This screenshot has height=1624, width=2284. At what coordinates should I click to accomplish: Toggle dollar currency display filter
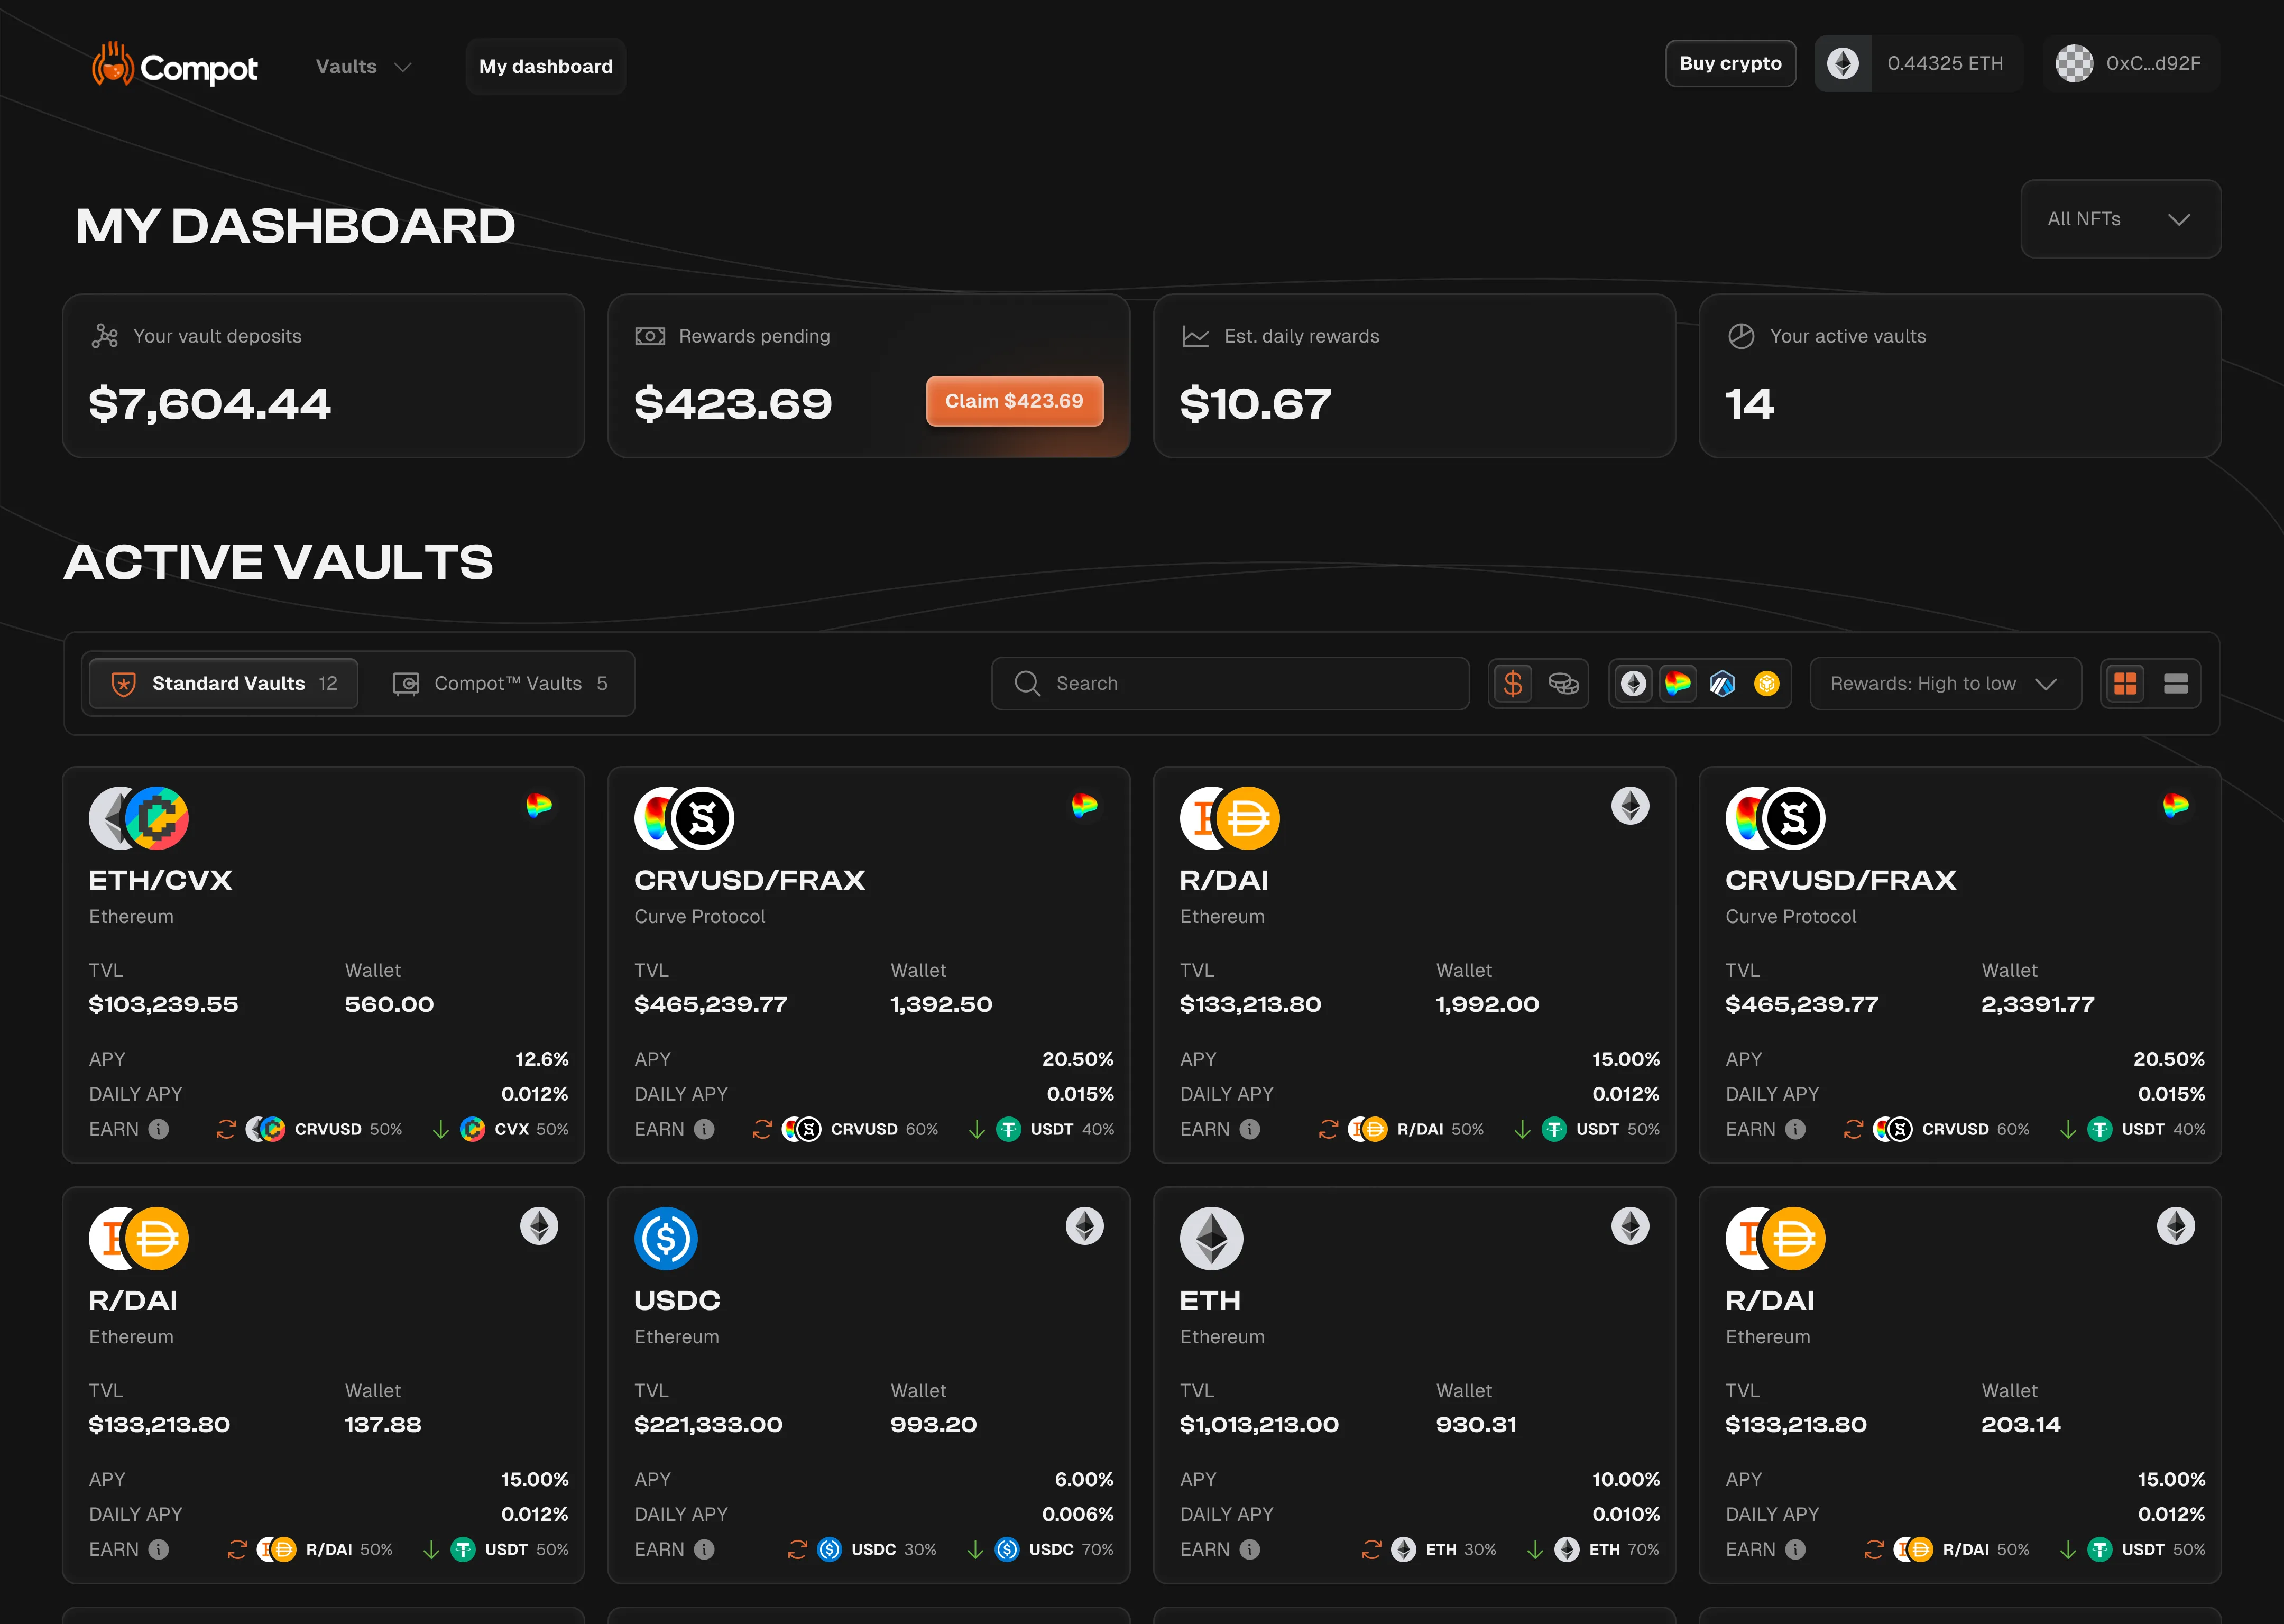pos(1513,683)
